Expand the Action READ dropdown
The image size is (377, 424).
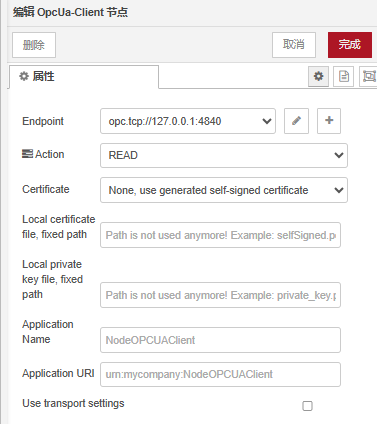[x=224, y=155]
